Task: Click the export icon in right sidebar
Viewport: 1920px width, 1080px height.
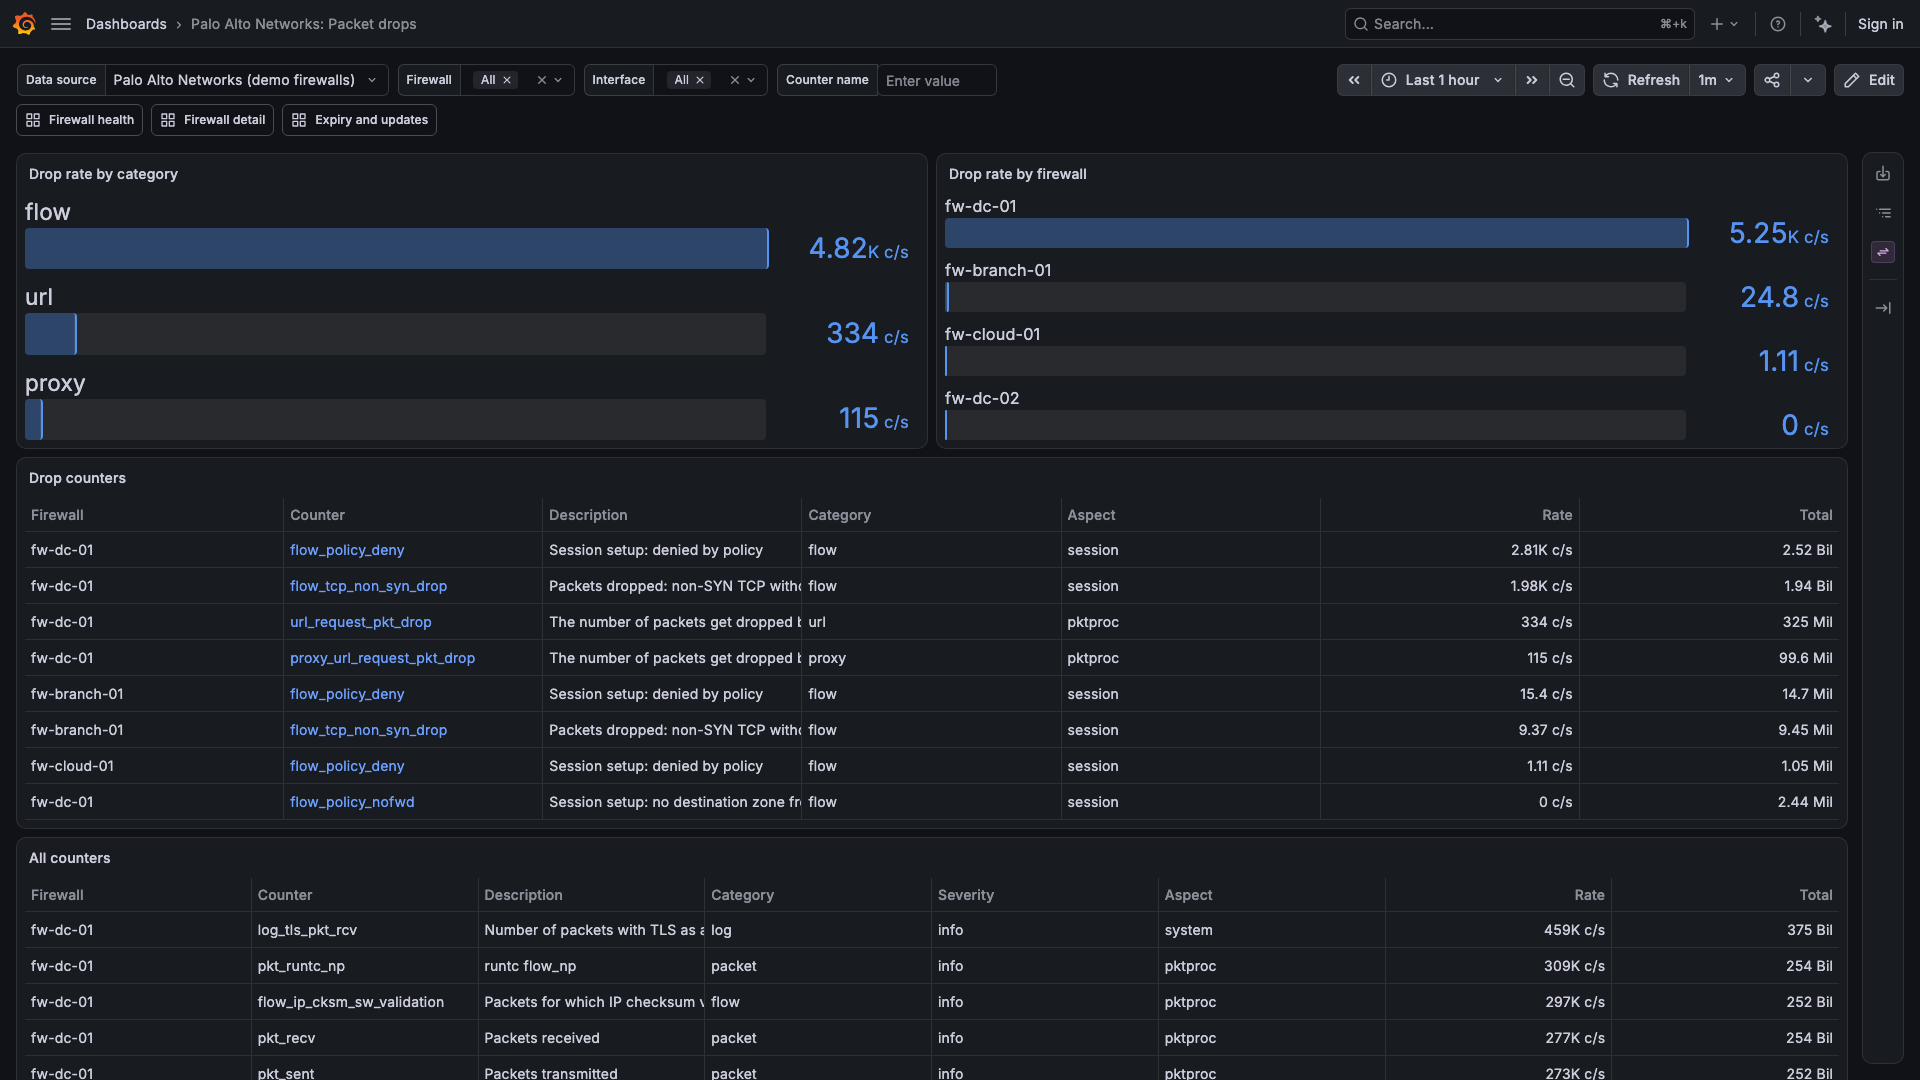Action: 1883,174
